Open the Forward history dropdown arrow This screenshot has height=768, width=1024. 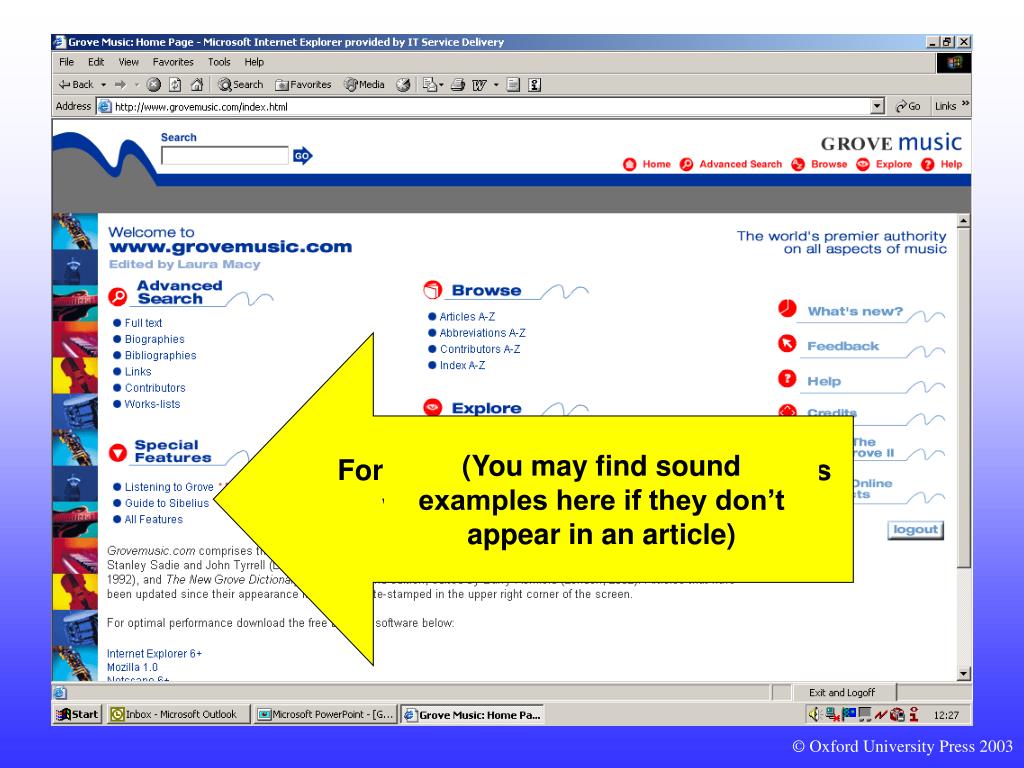[136, 85]
